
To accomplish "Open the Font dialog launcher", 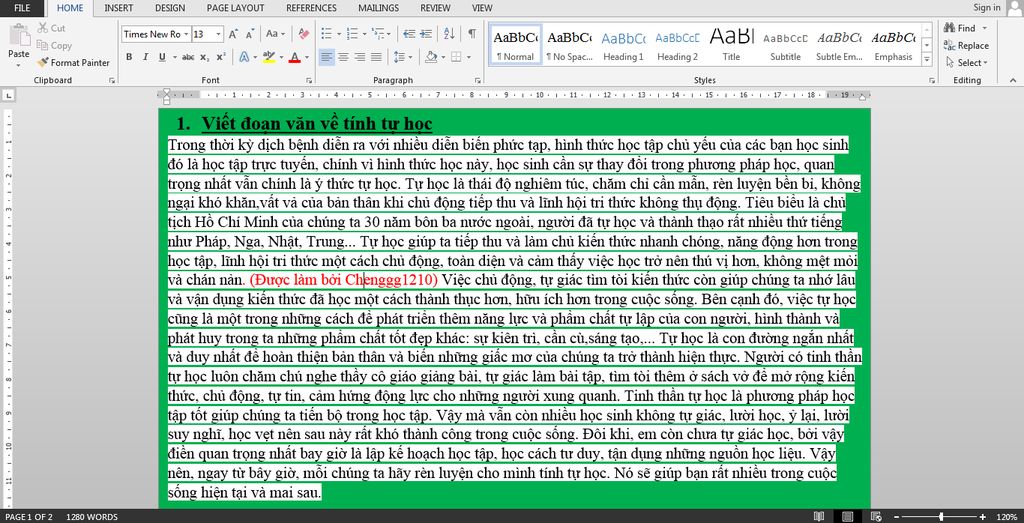I will pyautogui.click(x=308, y=80).
